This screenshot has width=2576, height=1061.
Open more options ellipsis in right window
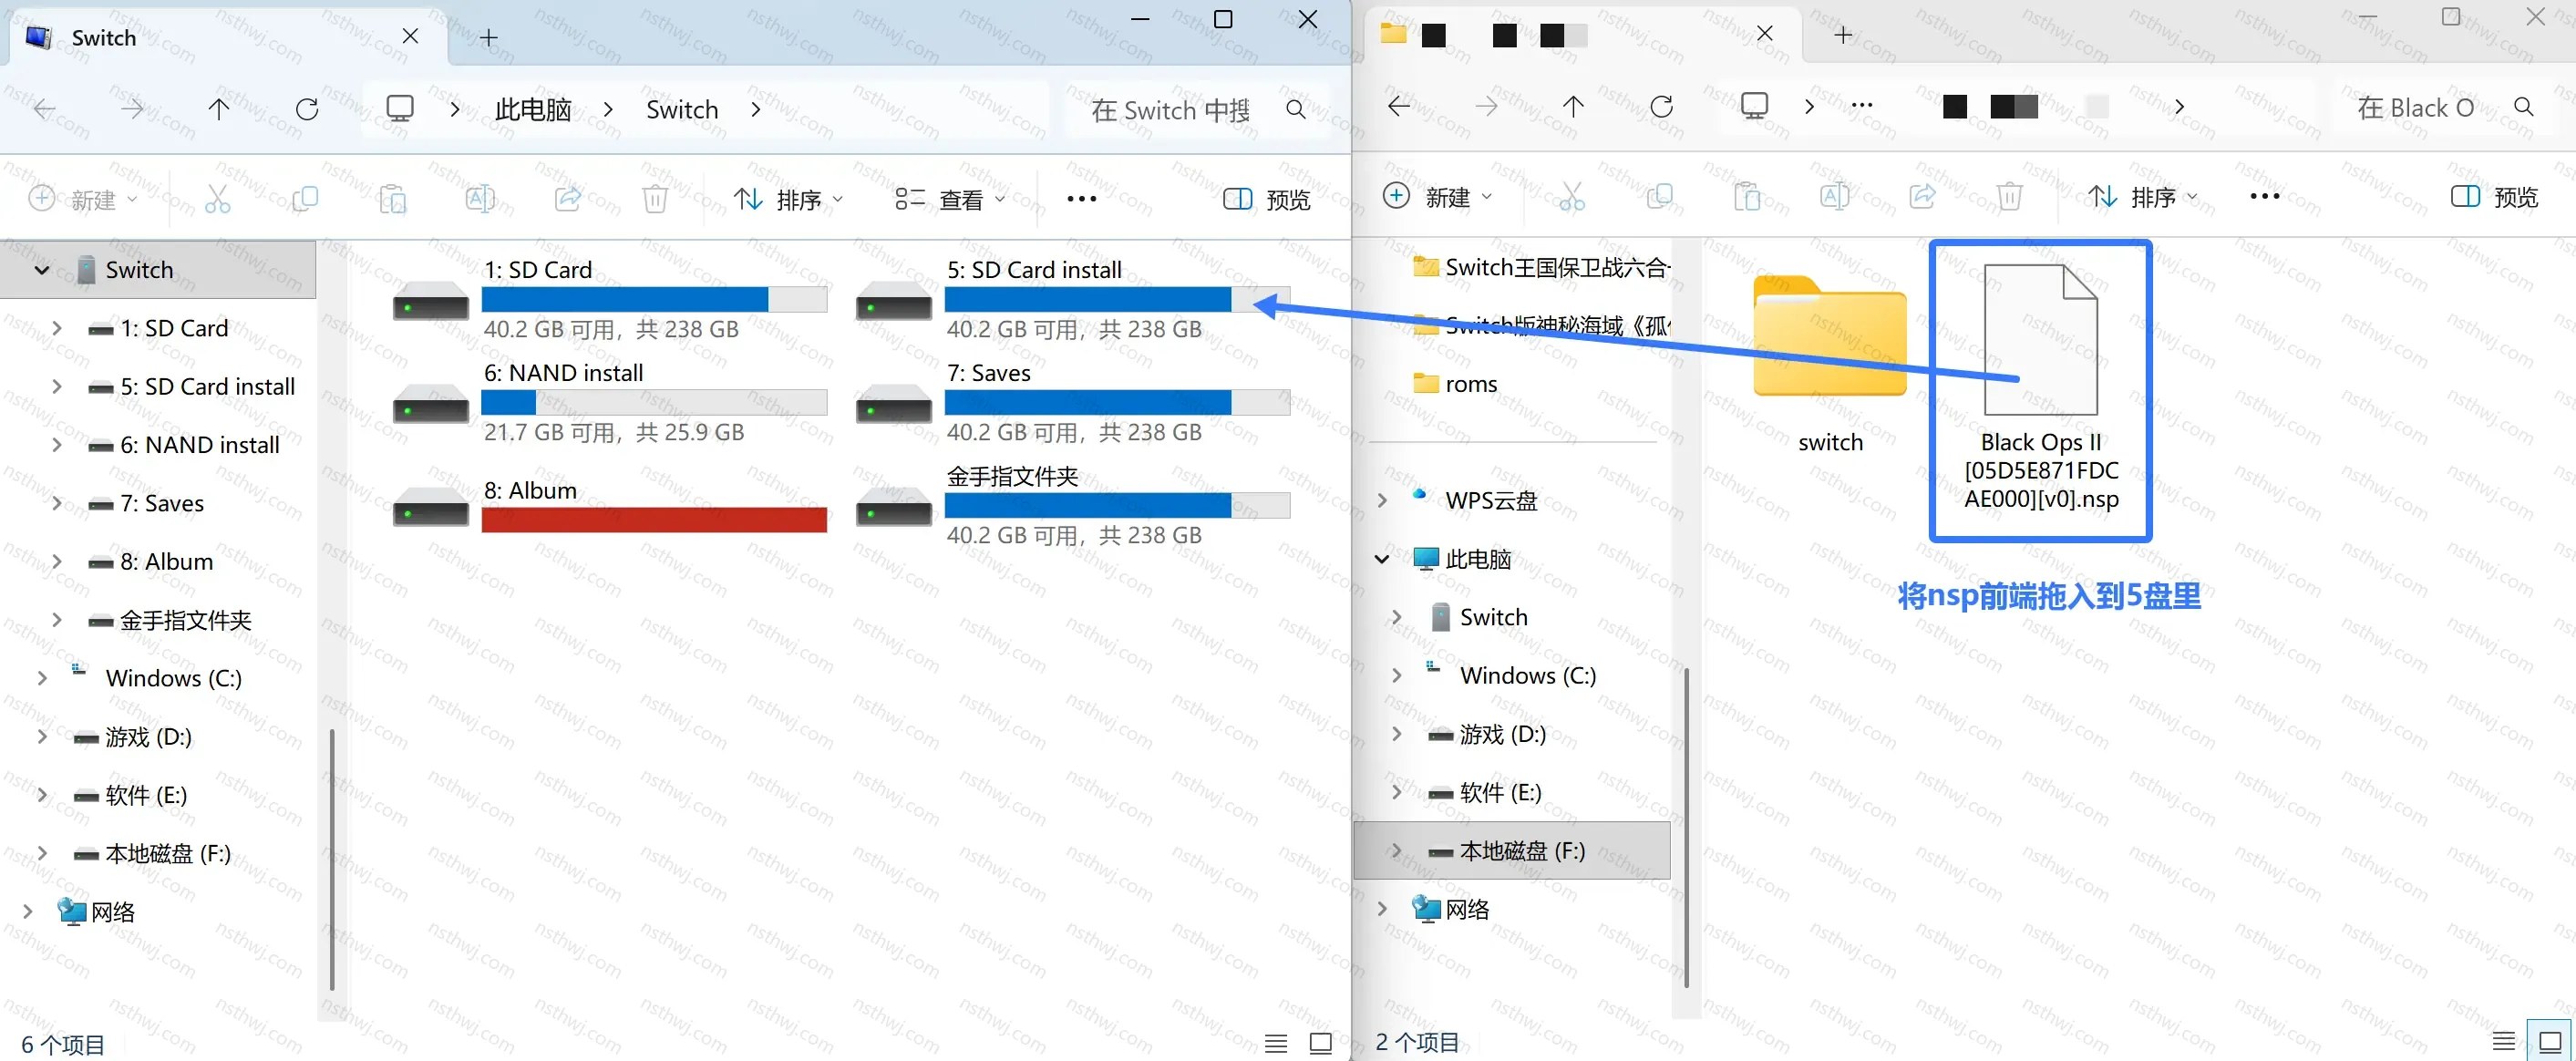pyautogui.click(x=2264, y=196)
